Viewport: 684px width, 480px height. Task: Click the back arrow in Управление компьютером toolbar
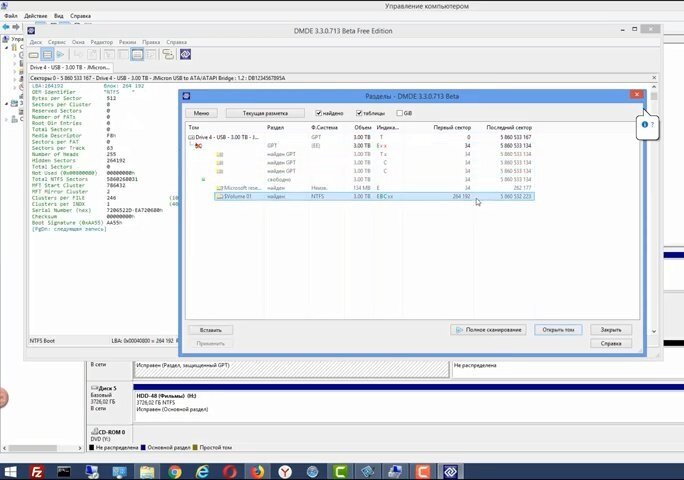(6, 27)
